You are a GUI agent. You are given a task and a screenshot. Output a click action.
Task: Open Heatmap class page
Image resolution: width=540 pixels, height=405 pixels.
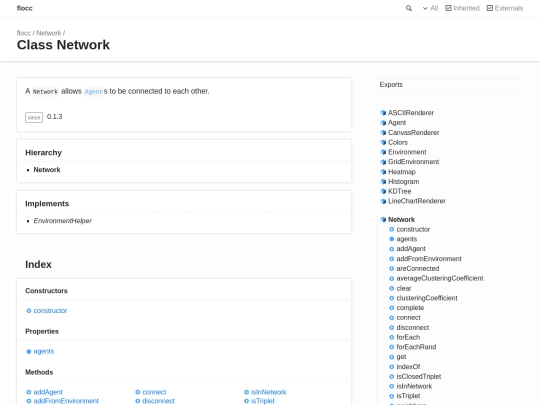(x=402, y=172)
